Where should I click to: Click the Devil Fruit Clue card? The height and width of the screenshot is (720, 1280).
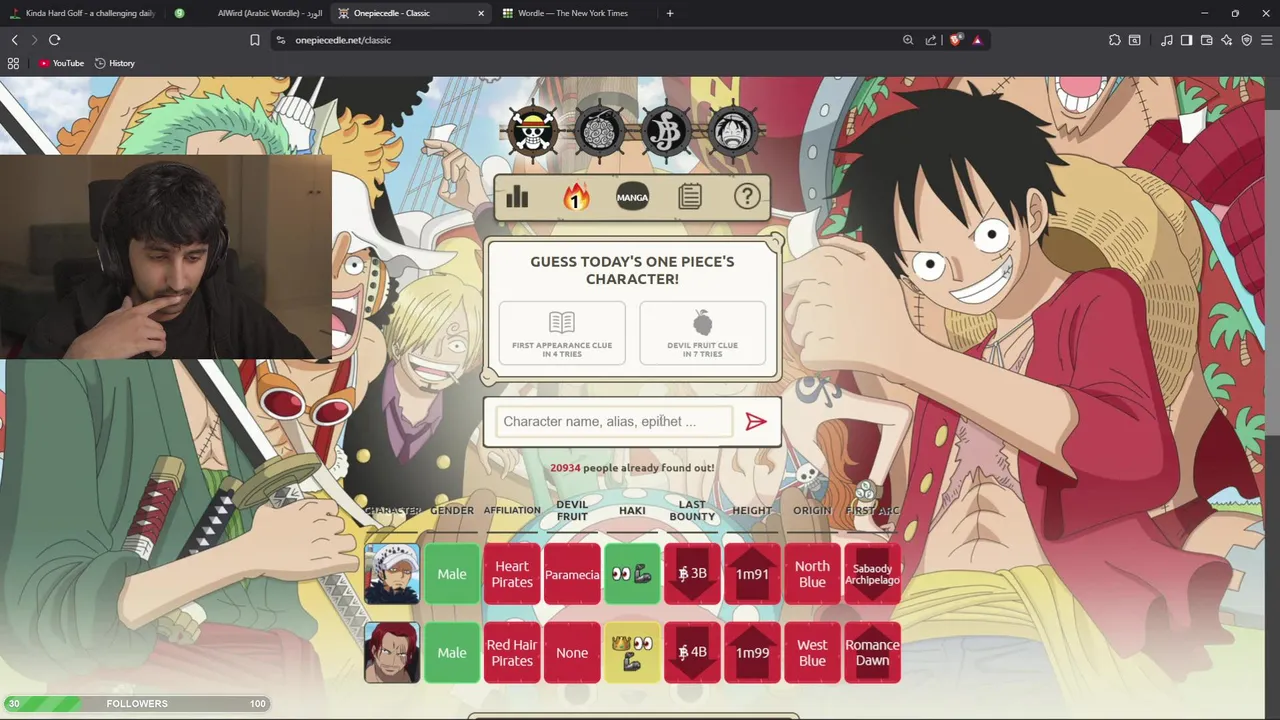pyautogui.click(x=702, y=333)
